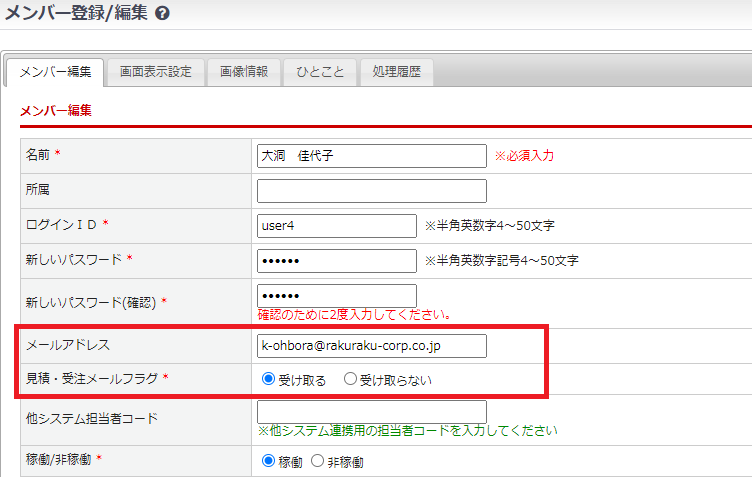The width and height of the screenshot is (752, 477).
Task: Open the 処理履歴 tab
Action: (396, 72)
